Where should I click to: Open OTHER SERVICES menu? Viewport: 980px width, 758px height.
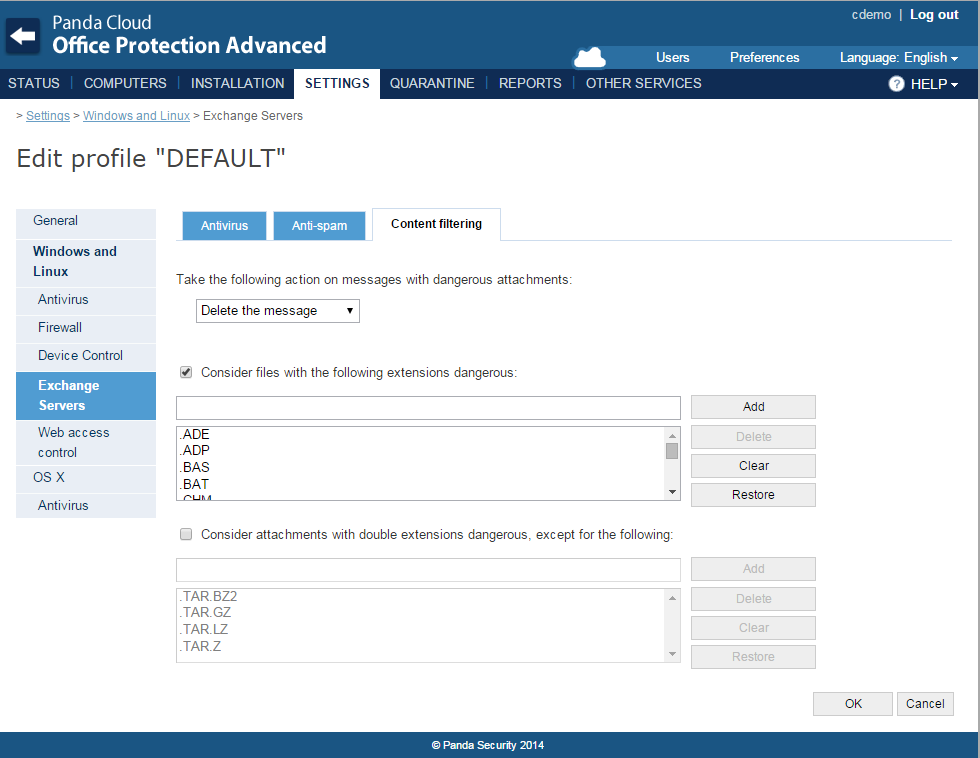(x=643, y=83)
